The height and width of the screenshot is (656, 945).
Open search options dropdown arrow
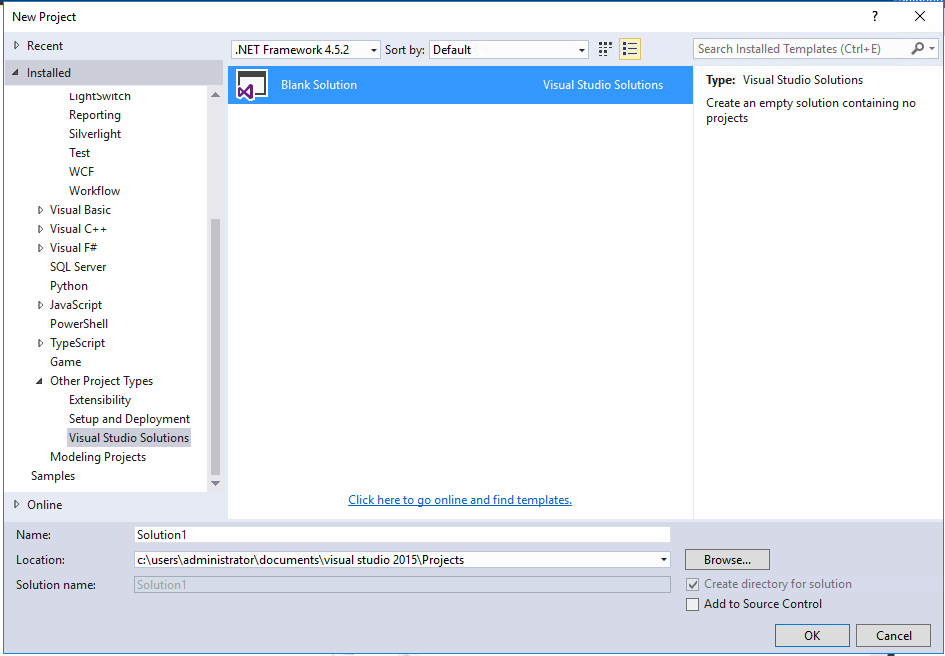click(932, 49)
